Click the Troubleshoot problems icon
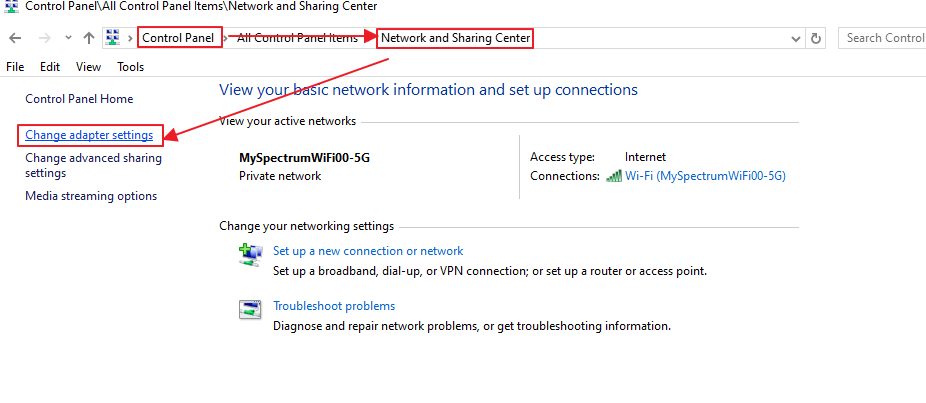 pos(250,309)
